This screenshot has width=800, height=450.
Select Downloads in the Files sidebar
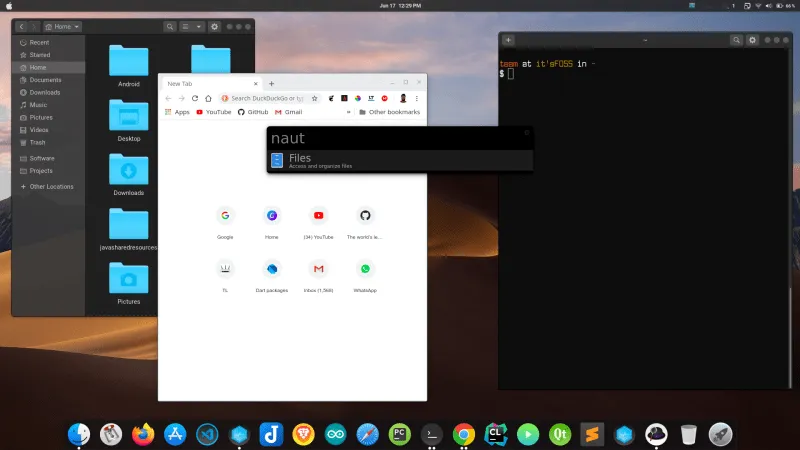tap(45, 92)
